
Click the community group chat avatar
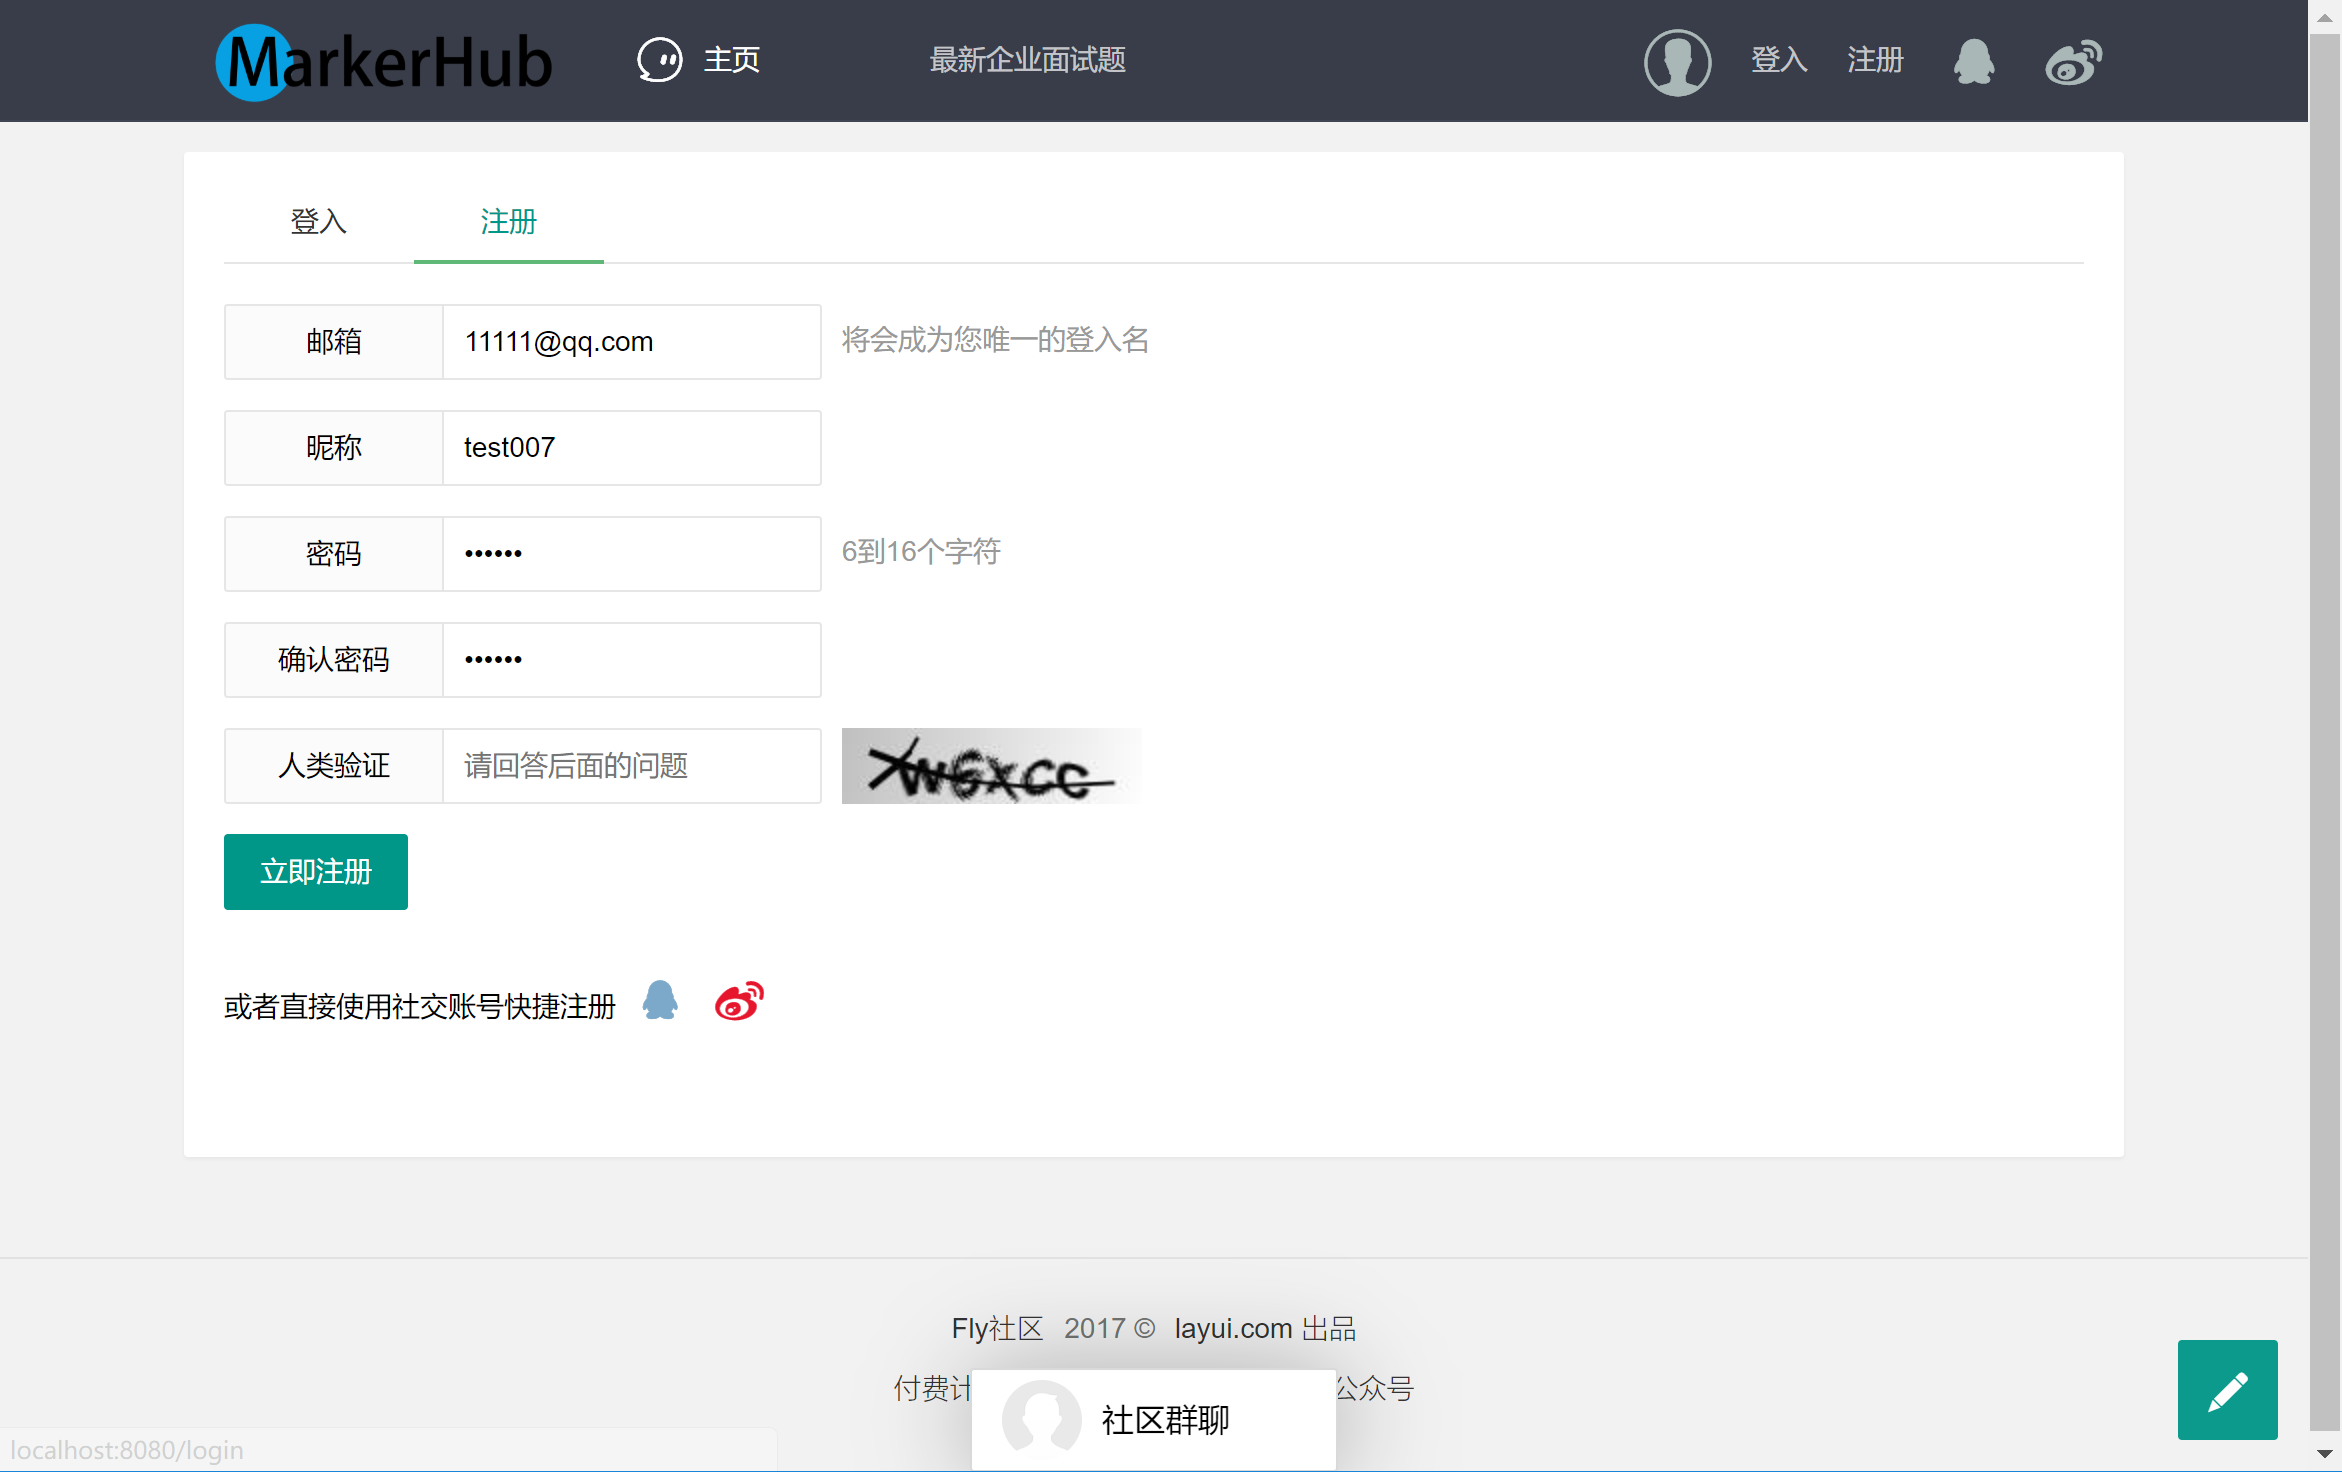click(x=1041, y=1418)
